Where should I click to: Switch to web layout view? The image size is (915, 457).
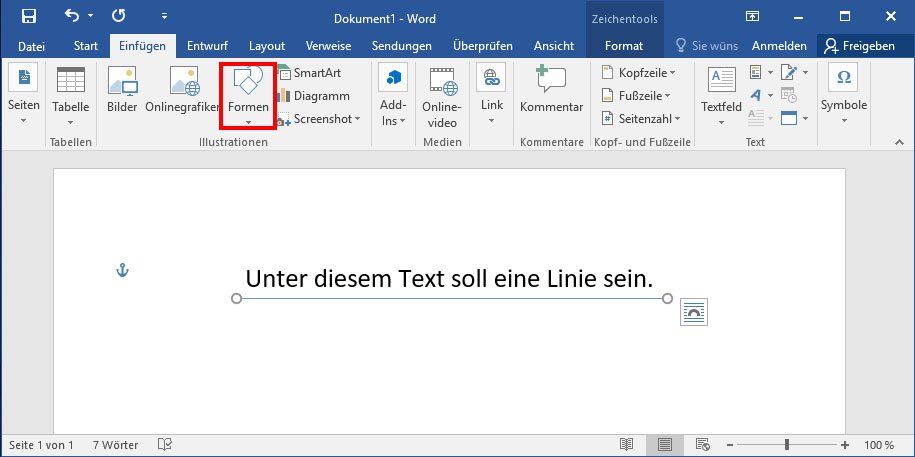(x=703, y=445)
